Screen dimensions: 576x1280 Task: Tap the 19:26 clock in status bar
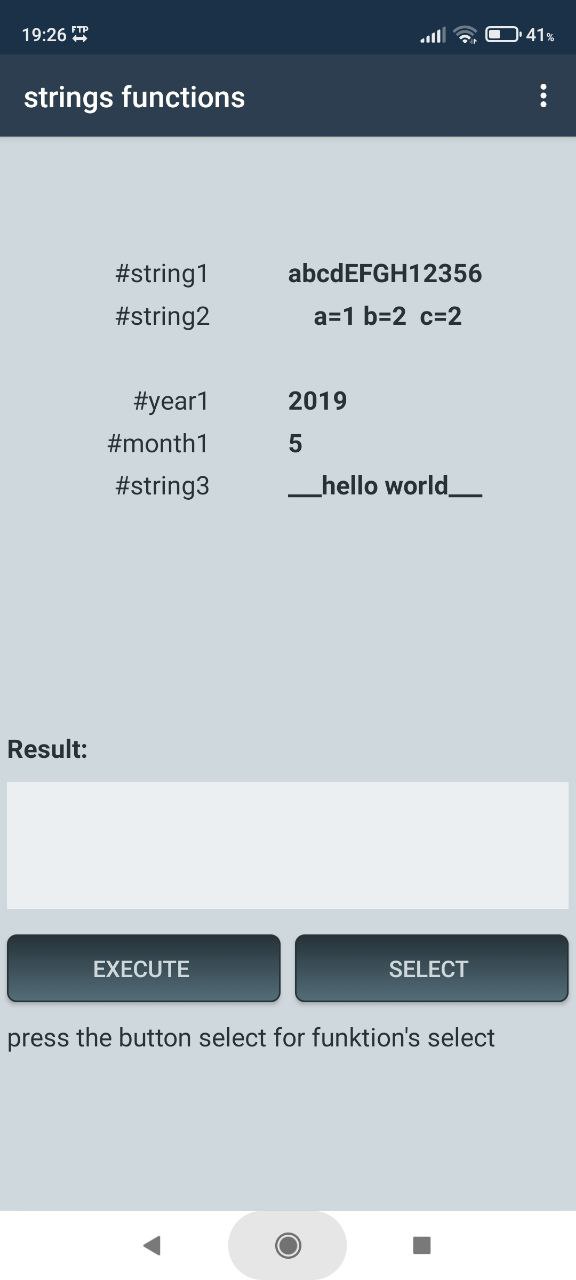point(44,35)
